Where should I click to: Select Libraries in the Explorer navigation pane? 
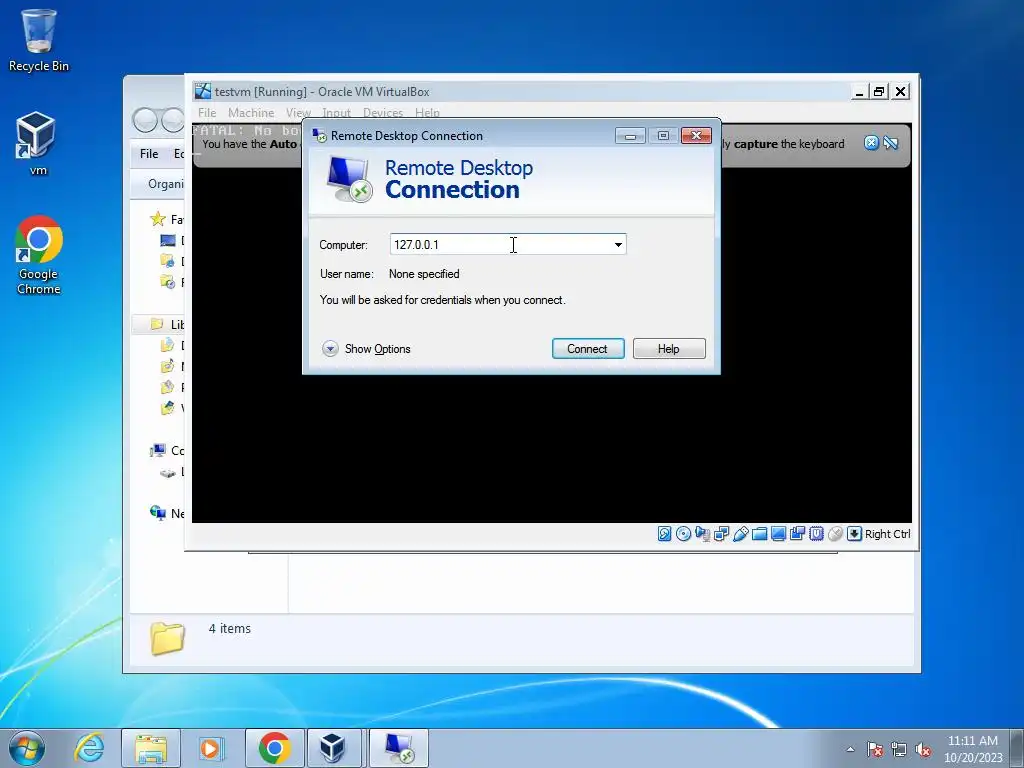pos(167,324)
